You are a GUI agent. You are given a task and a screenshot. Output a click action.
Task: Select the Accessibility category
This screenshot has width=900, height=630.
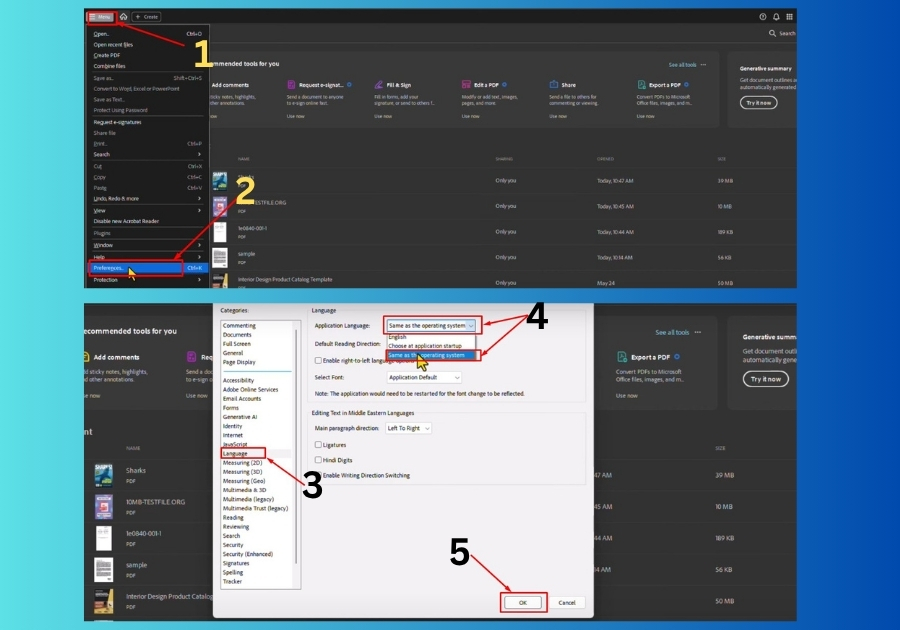tap(238, 380)
